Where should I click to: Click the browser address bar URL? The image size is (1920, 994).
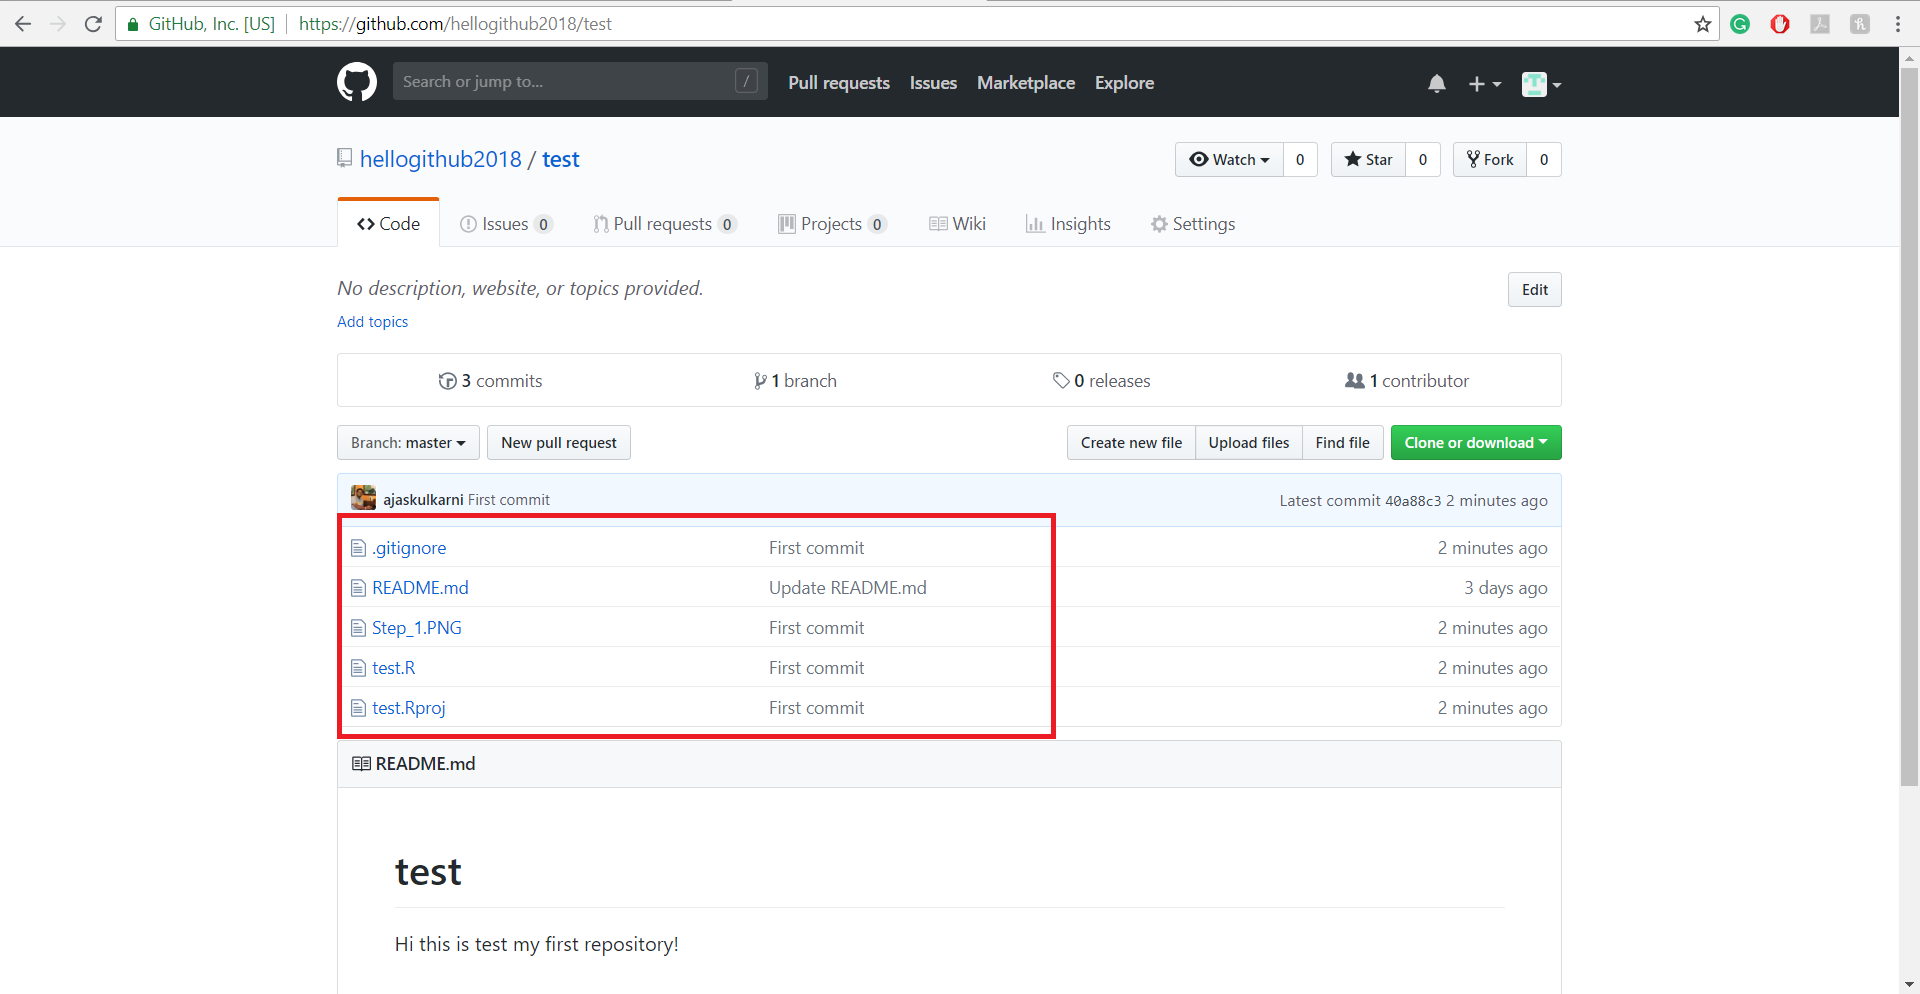(455, 24)
